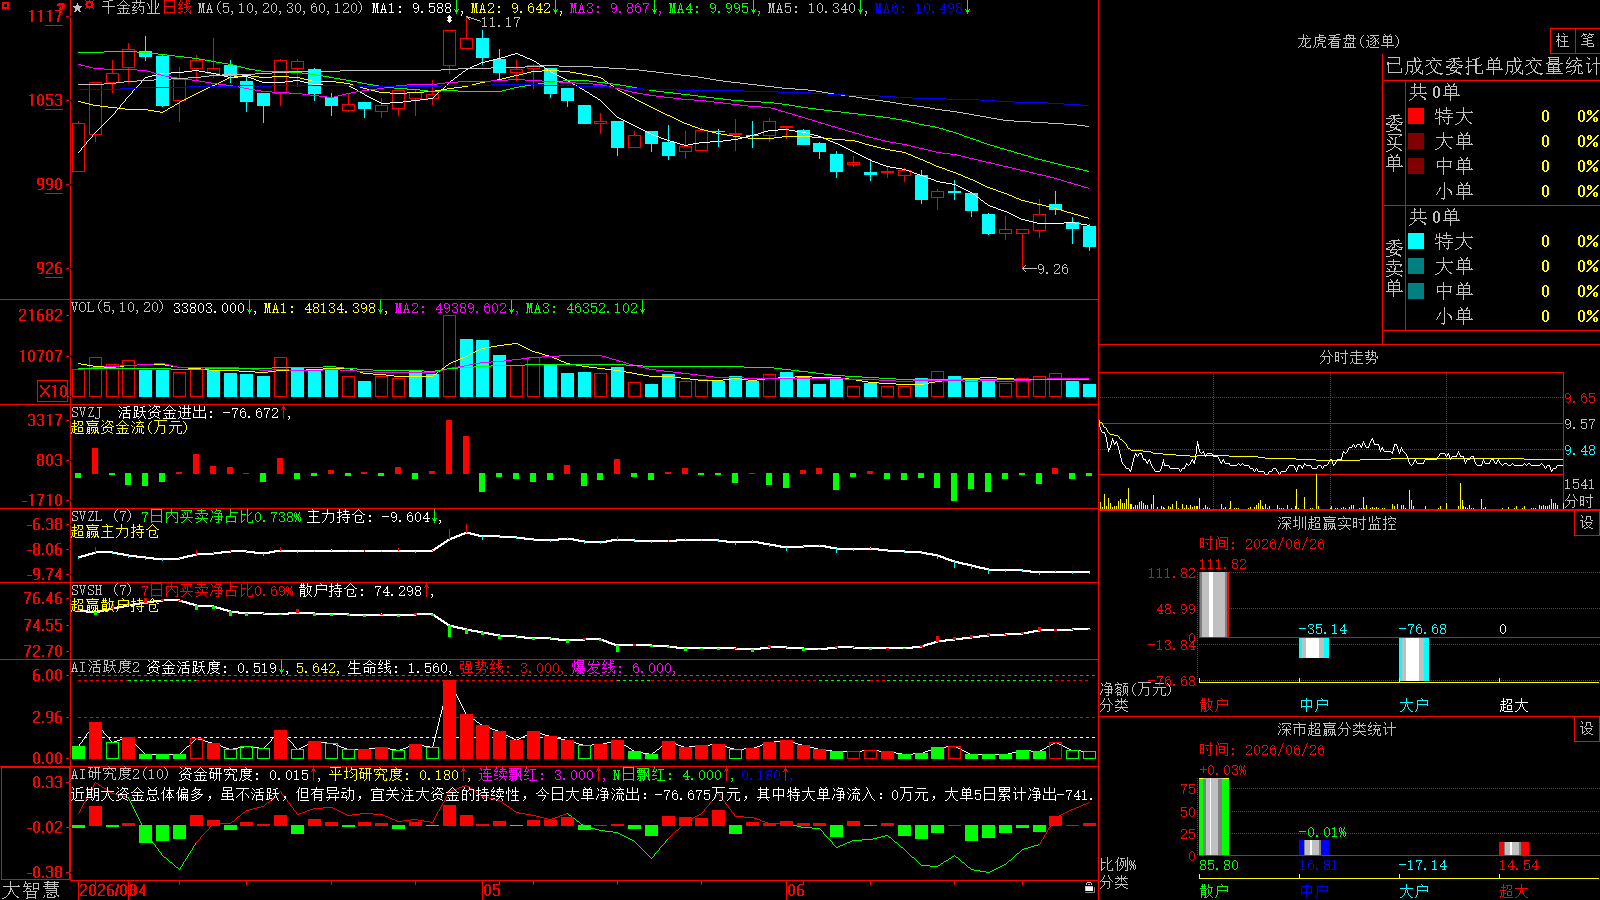
Task: Click the 05 month marker on timeline
Action: tap(491, 890)
